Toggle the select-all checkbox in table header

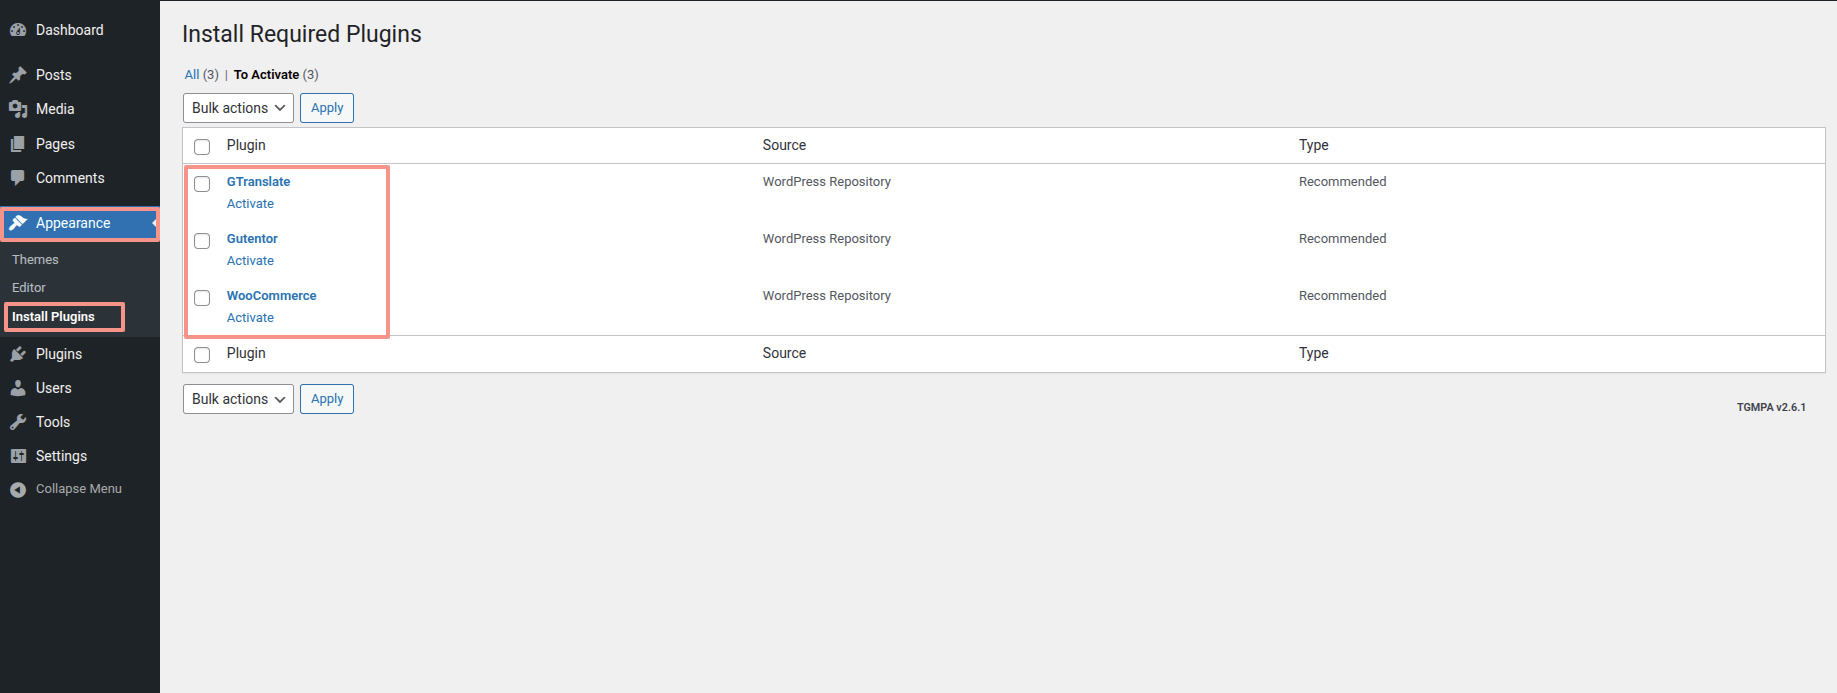point(202,147)
